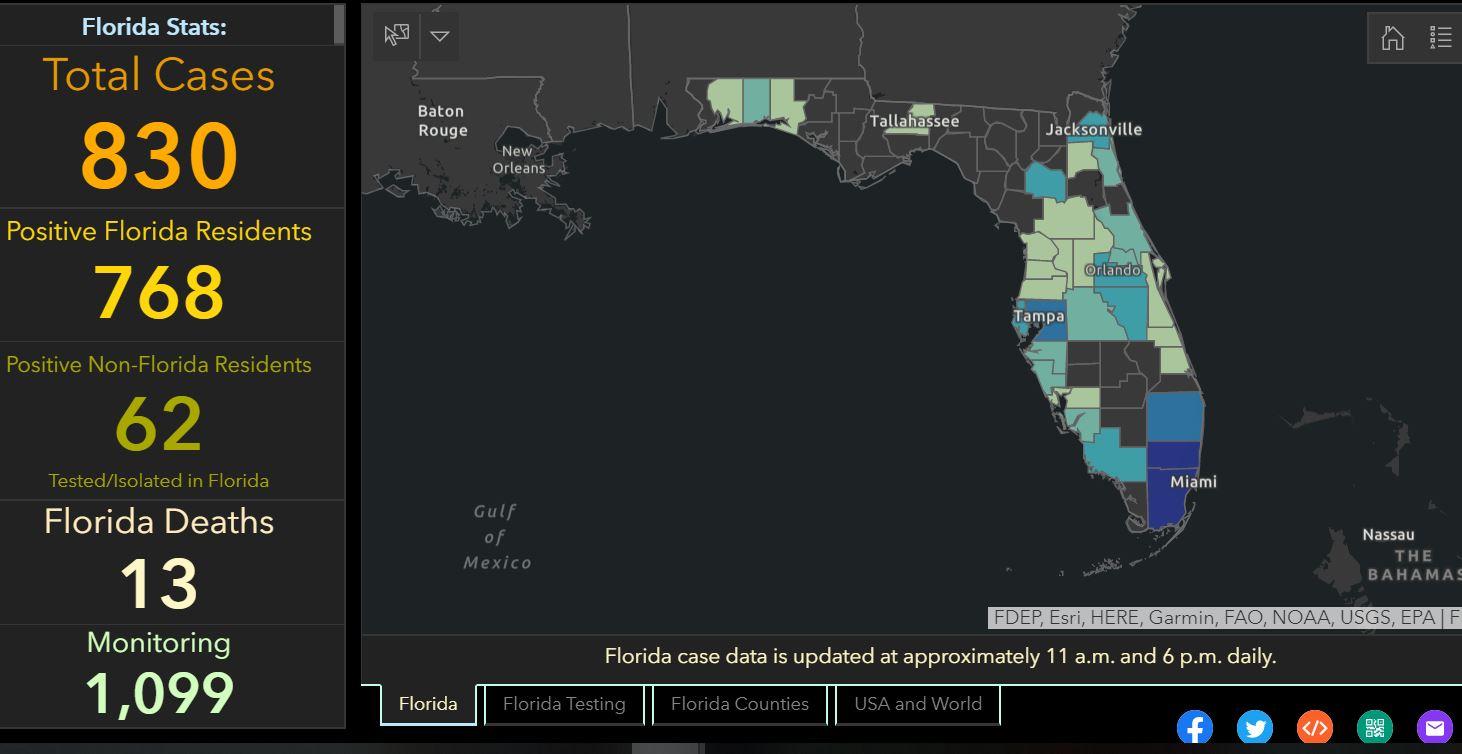Share dashboard on Twitter
This screenshot has width=1462, height=754.
[x=1254, y=727]
